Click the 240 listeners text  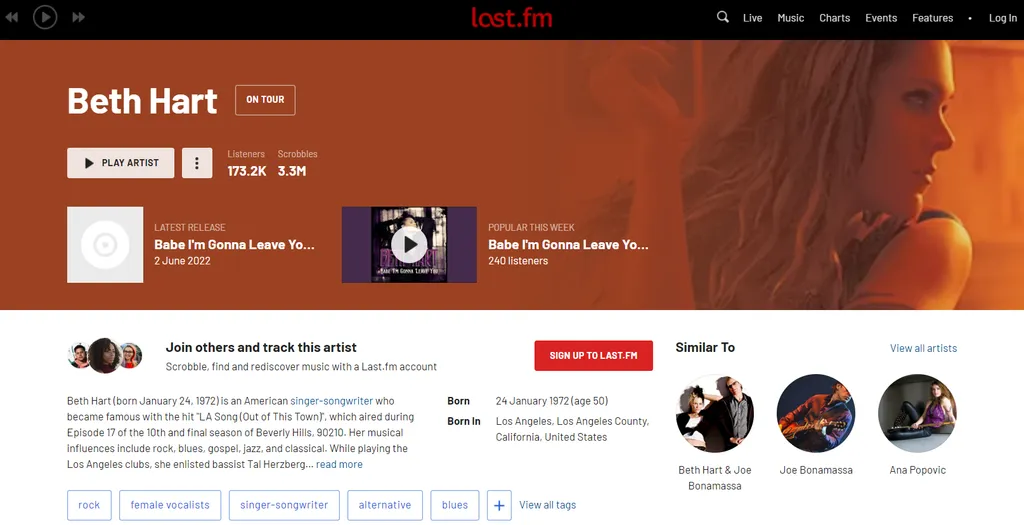[x=518, y=261]
